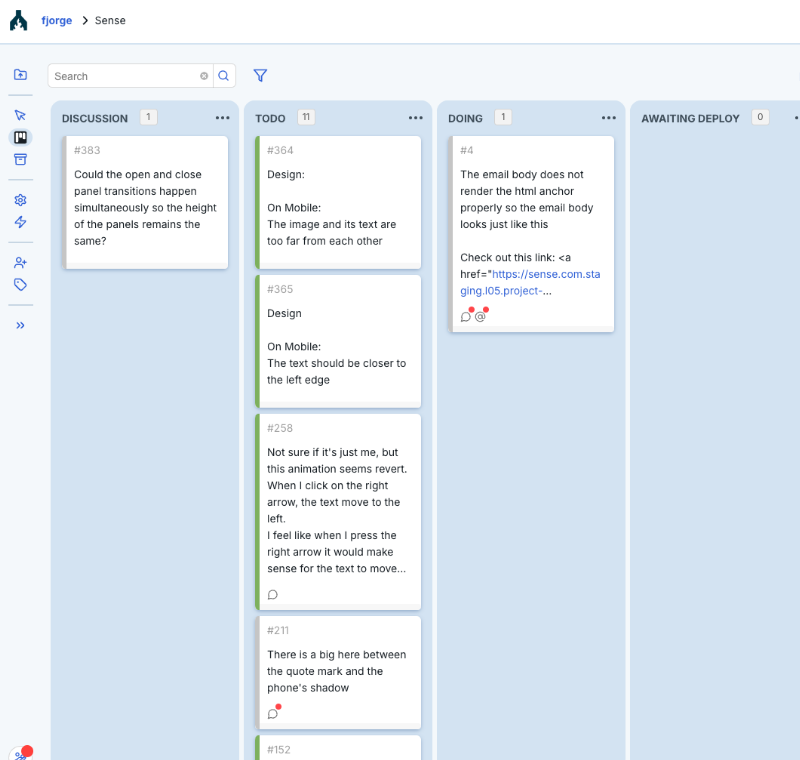Open the filter funnel icon

[x=260, y=75]
